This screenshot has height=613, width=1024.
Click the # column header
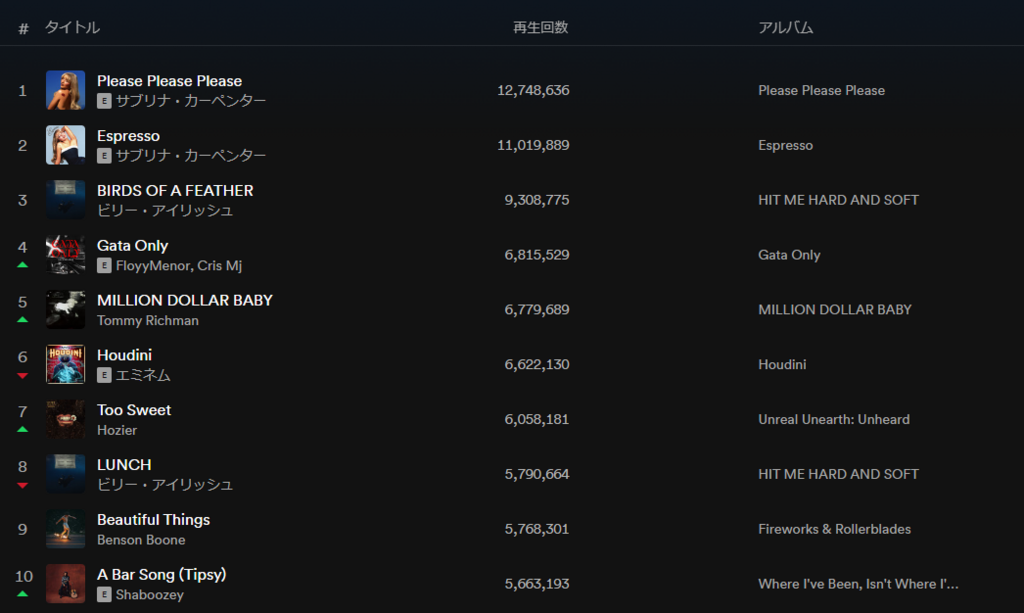pyautogui.click(x=24, y=28)
